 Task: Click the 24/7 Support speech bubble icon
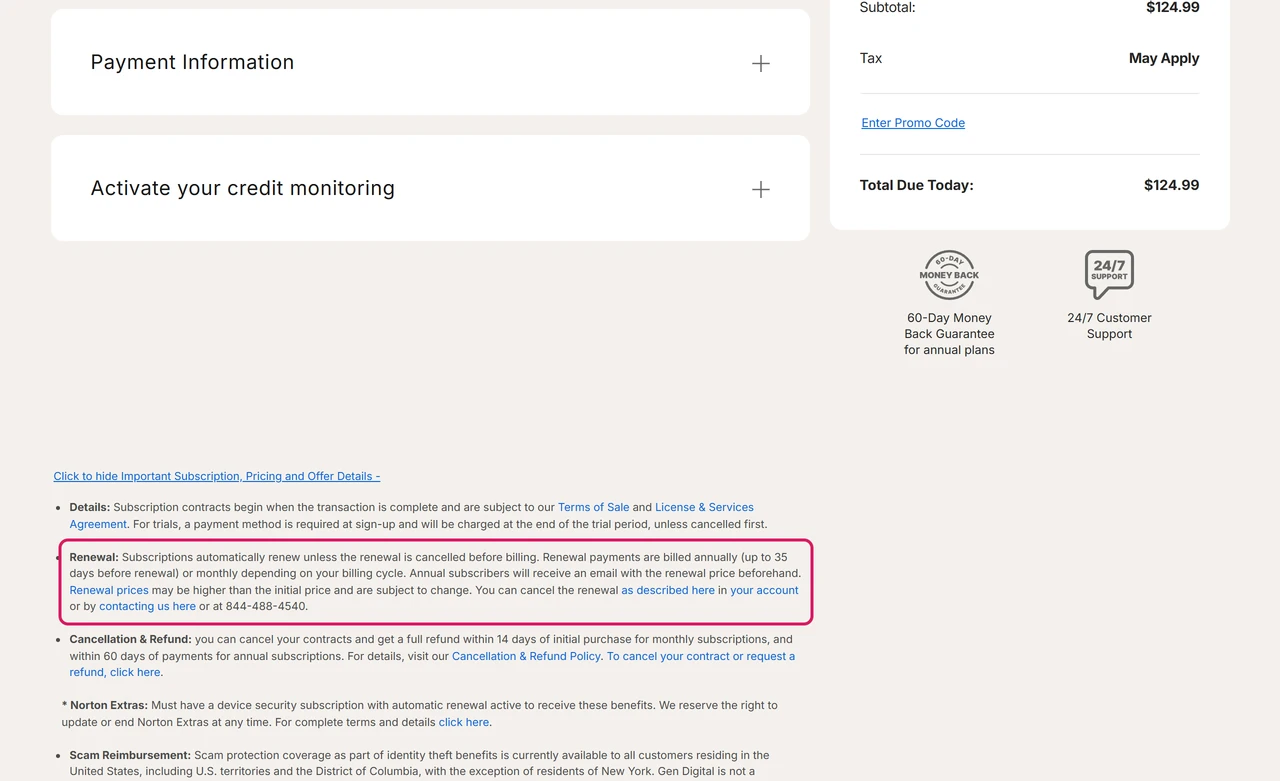tap(1109, 275)
